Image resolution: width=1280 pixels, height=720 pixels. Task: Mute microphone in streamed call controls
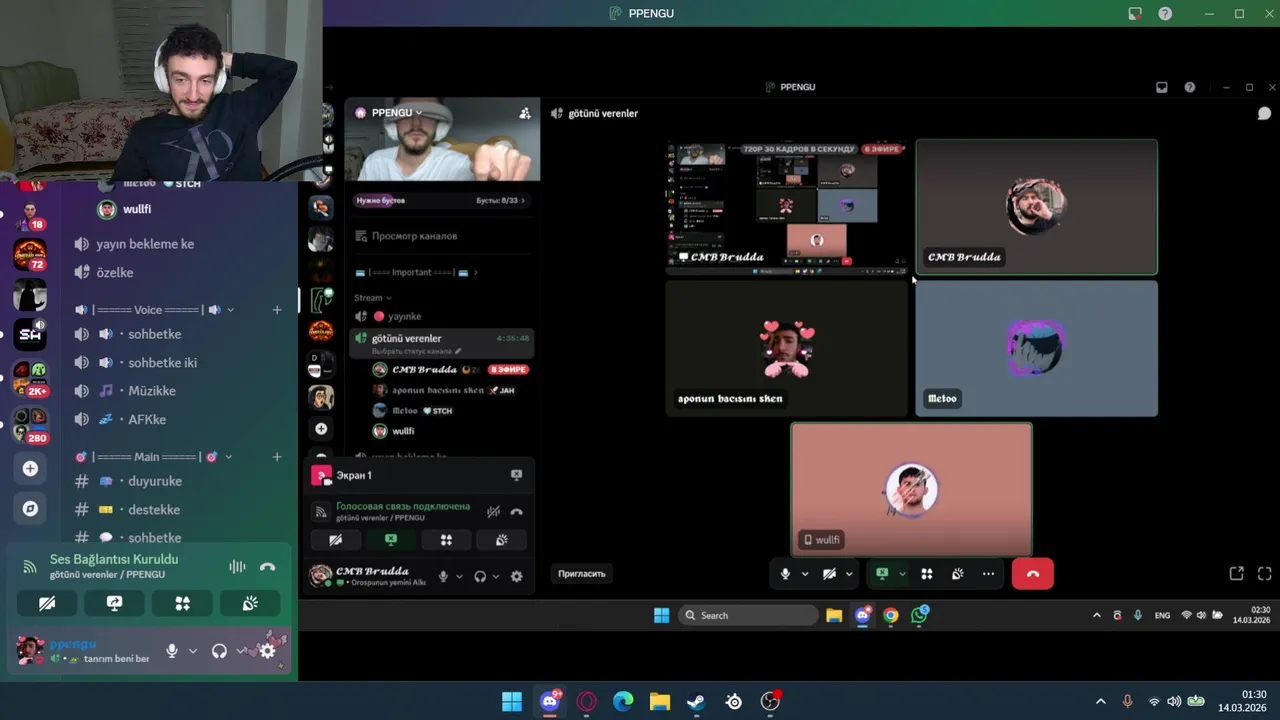point(785,574)
